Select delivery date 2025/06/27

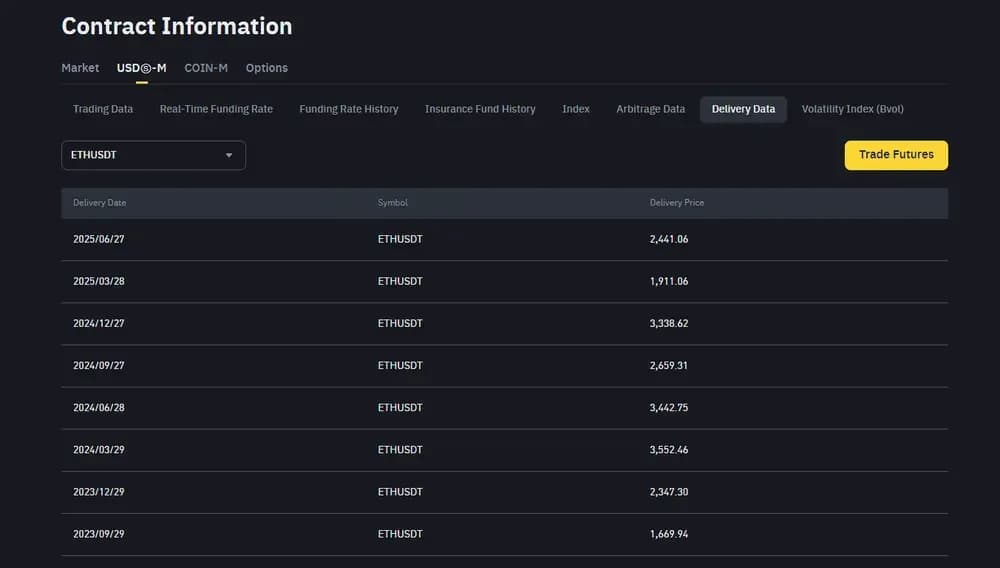[99, 239]
